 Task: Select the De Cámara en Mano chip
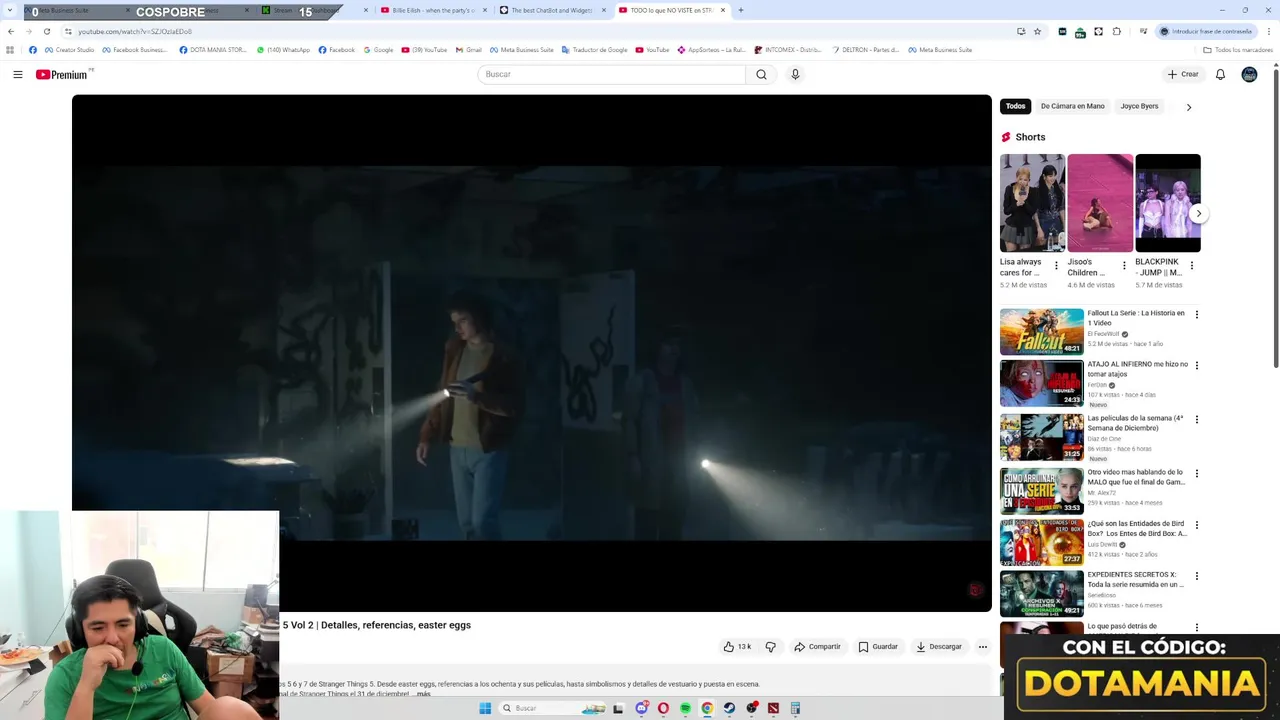click(1072, 106)
